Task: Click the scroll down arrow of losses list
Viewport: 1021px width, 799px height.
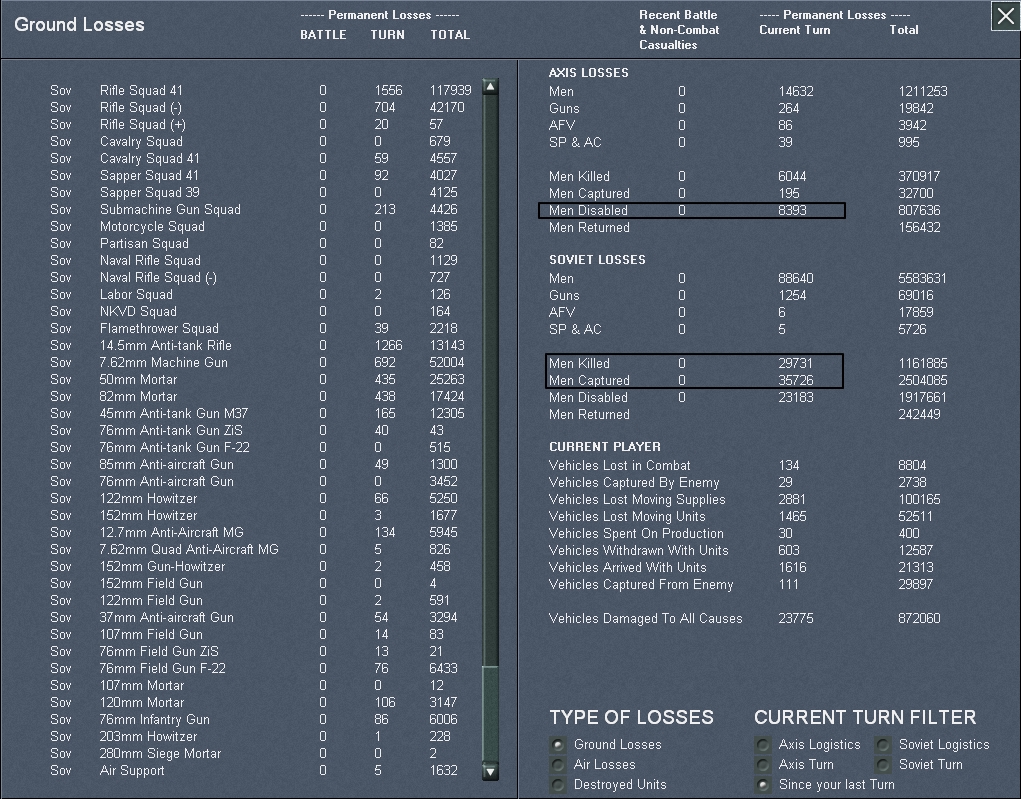Action: [490, 772]
